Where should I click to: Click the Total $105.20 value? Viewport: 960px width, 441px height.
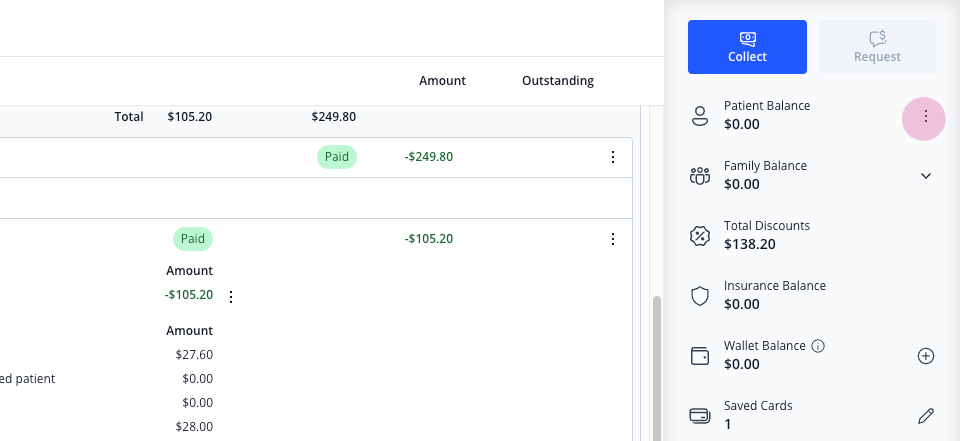point(190,116)
